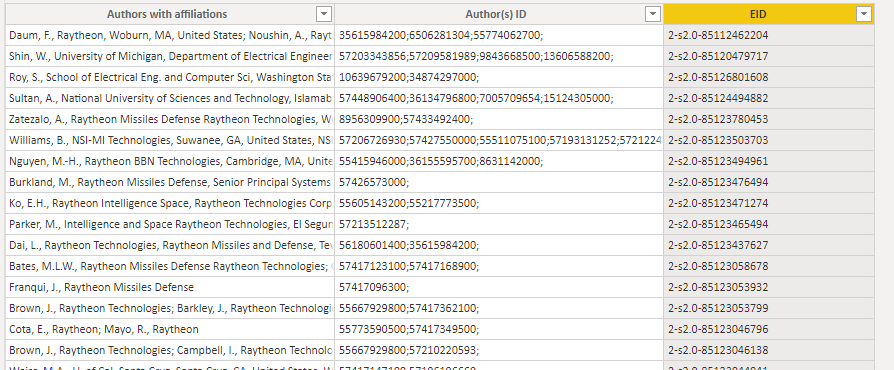Select the Author(s) ID column header
894x370 pixels.
499,14
